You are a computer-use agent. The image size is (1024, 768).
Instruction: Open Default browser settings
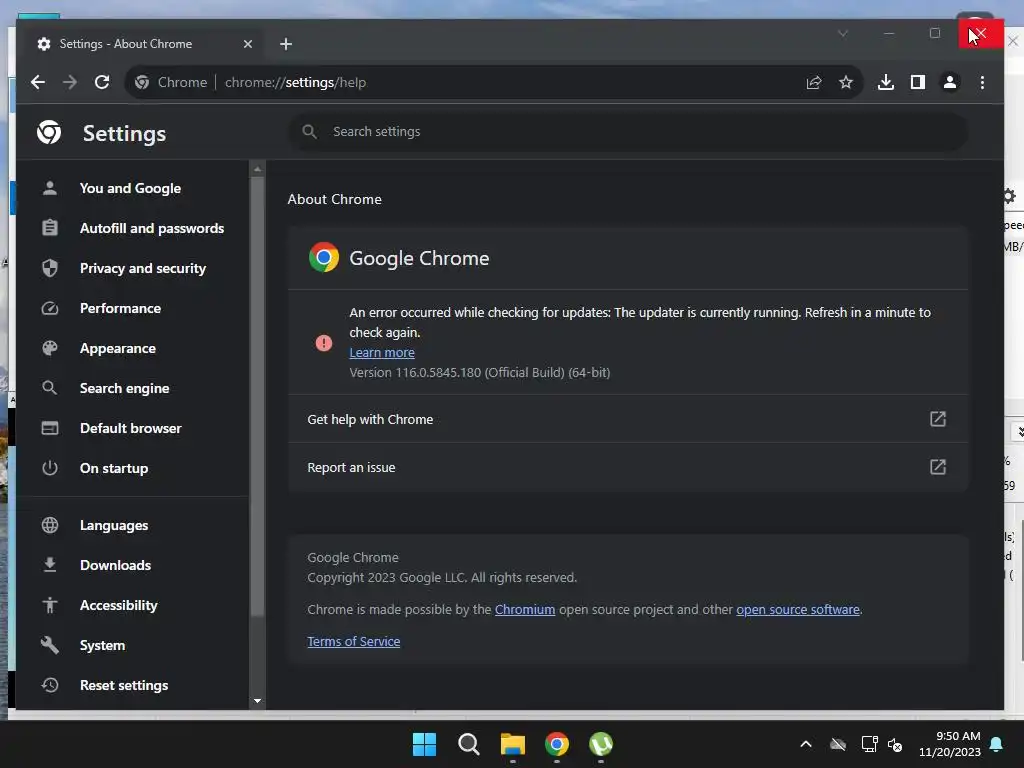tap(131, 428)
